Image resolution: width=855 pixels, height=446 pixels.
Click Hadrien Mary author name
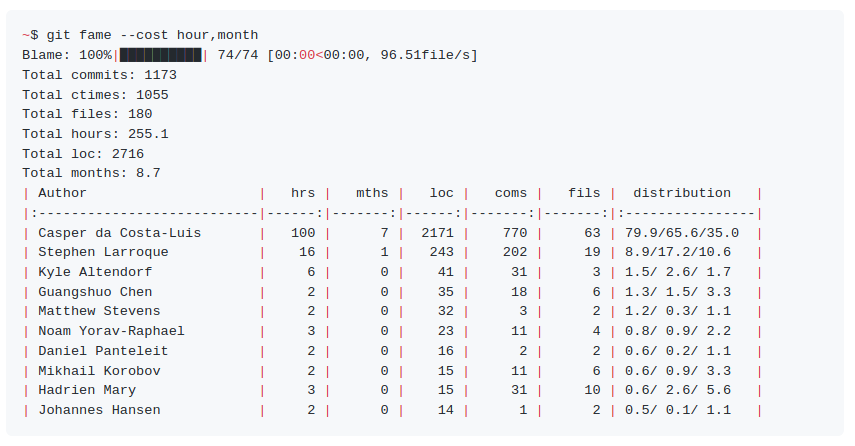[x=87, y=390]
